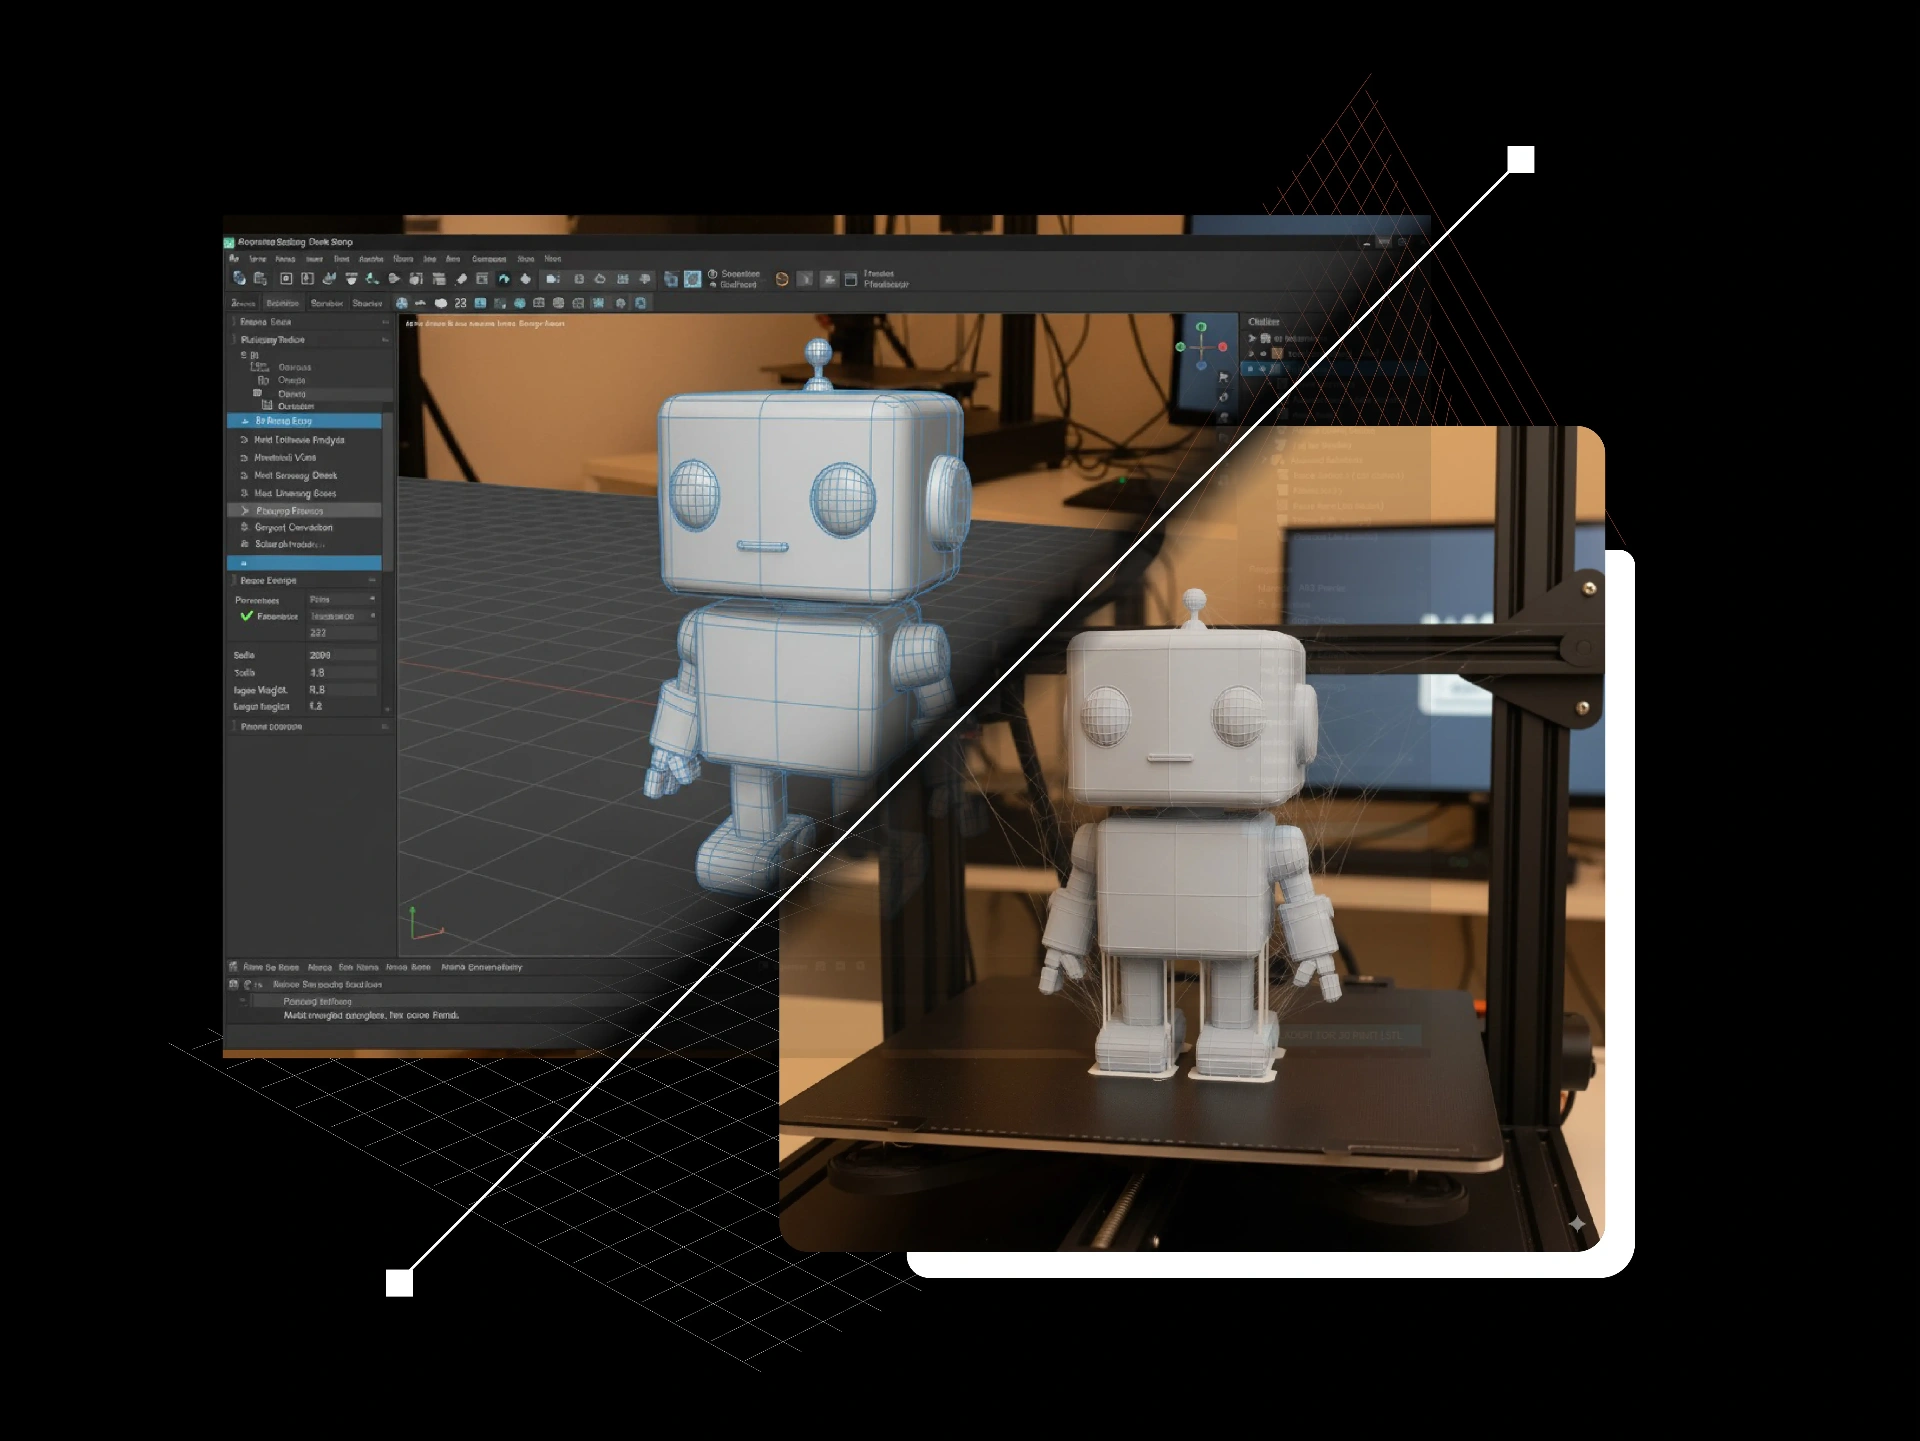Image resolution: width=1920 pixels, height=1441 pixels.
Task: Collapse the "Peace Eeenpe" parameters section
Action: [x=372, y=580]
